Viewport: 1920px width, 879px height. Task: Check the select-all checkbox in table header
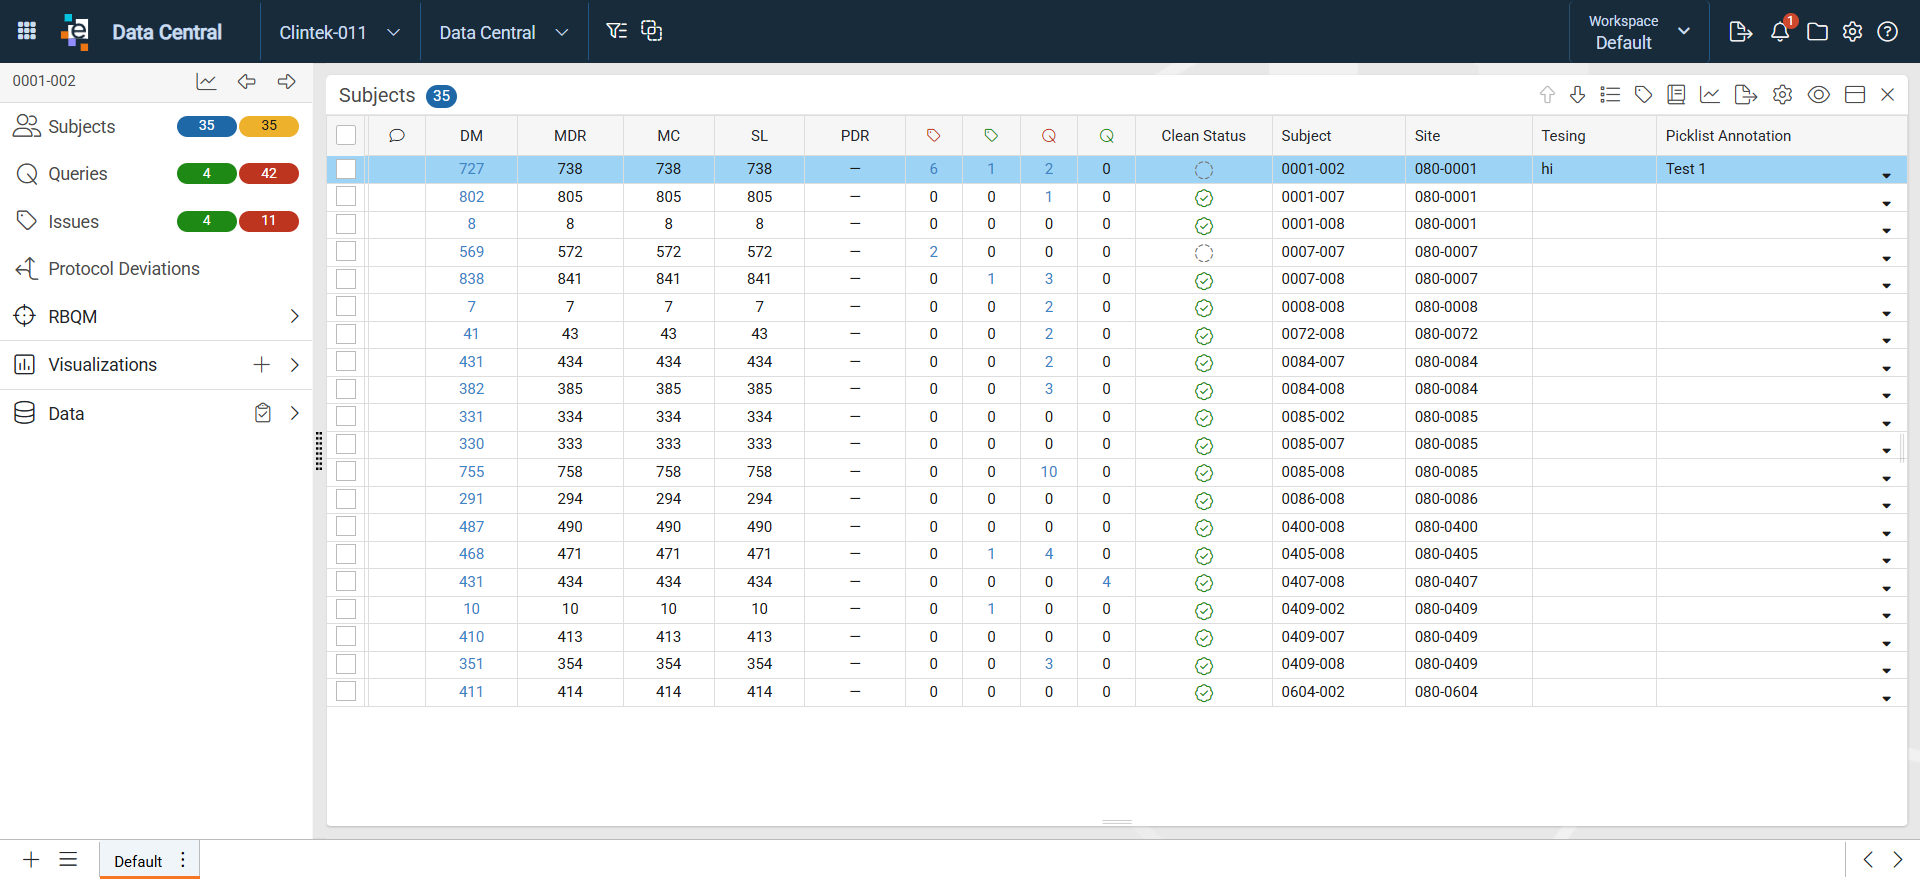[x=346, y=135]
